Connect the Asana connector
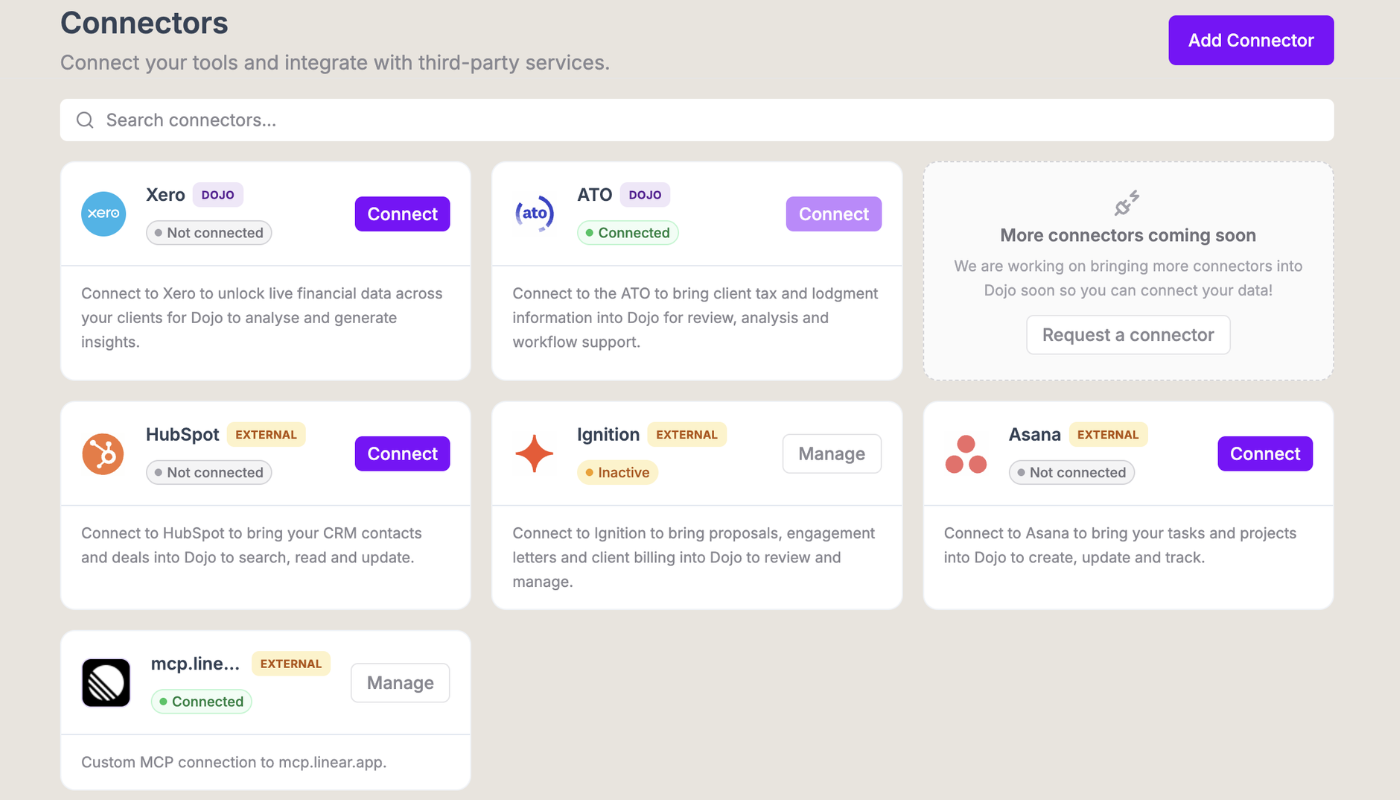The height and width of the screenshot is (800, 1400). click(1265, 454)
